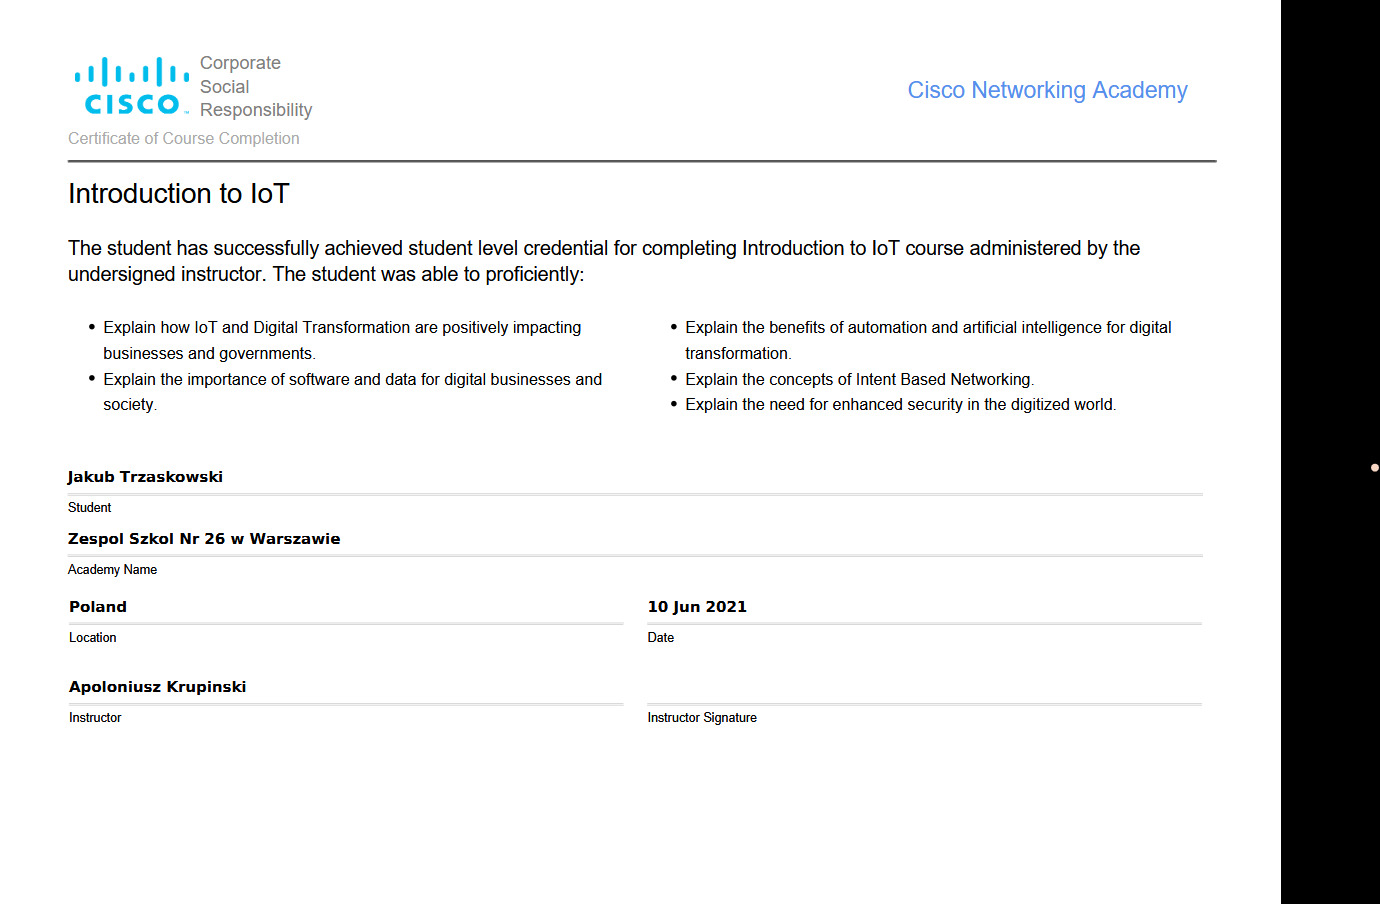
Task: Click the Academy Name label
Action: (x=112, y=569)
